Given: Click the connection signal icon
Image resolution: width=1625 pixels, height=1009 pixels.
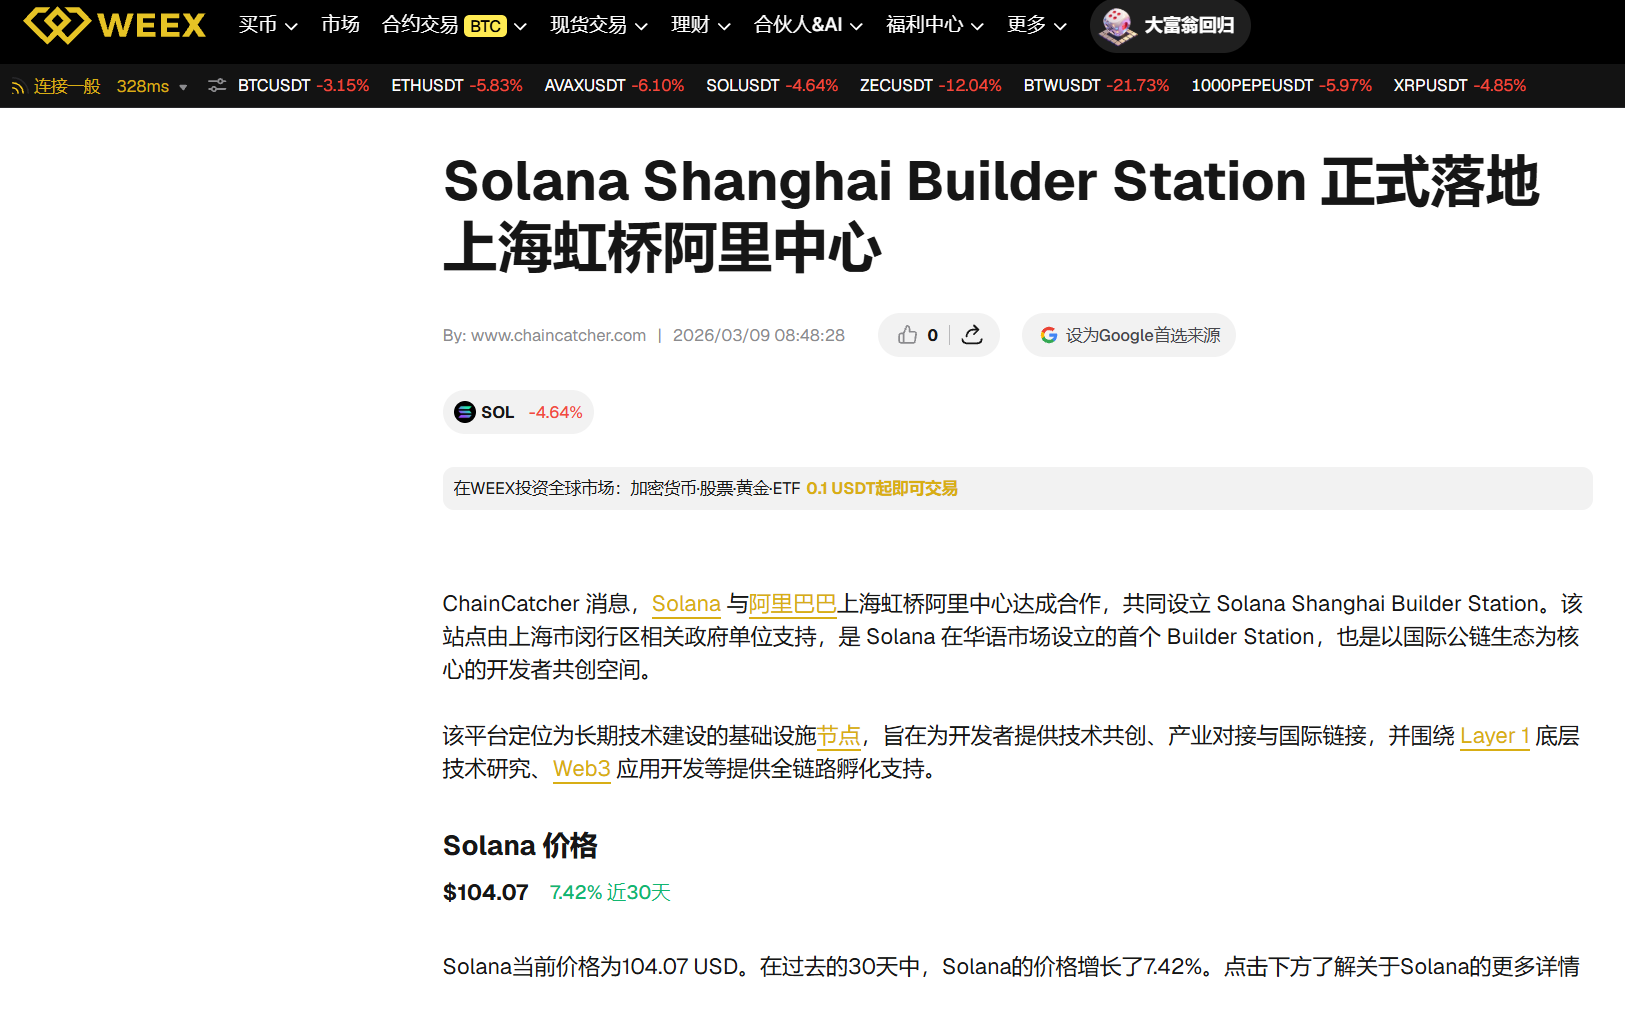Looking at the screenshot, I should click(x=18, y=87).
